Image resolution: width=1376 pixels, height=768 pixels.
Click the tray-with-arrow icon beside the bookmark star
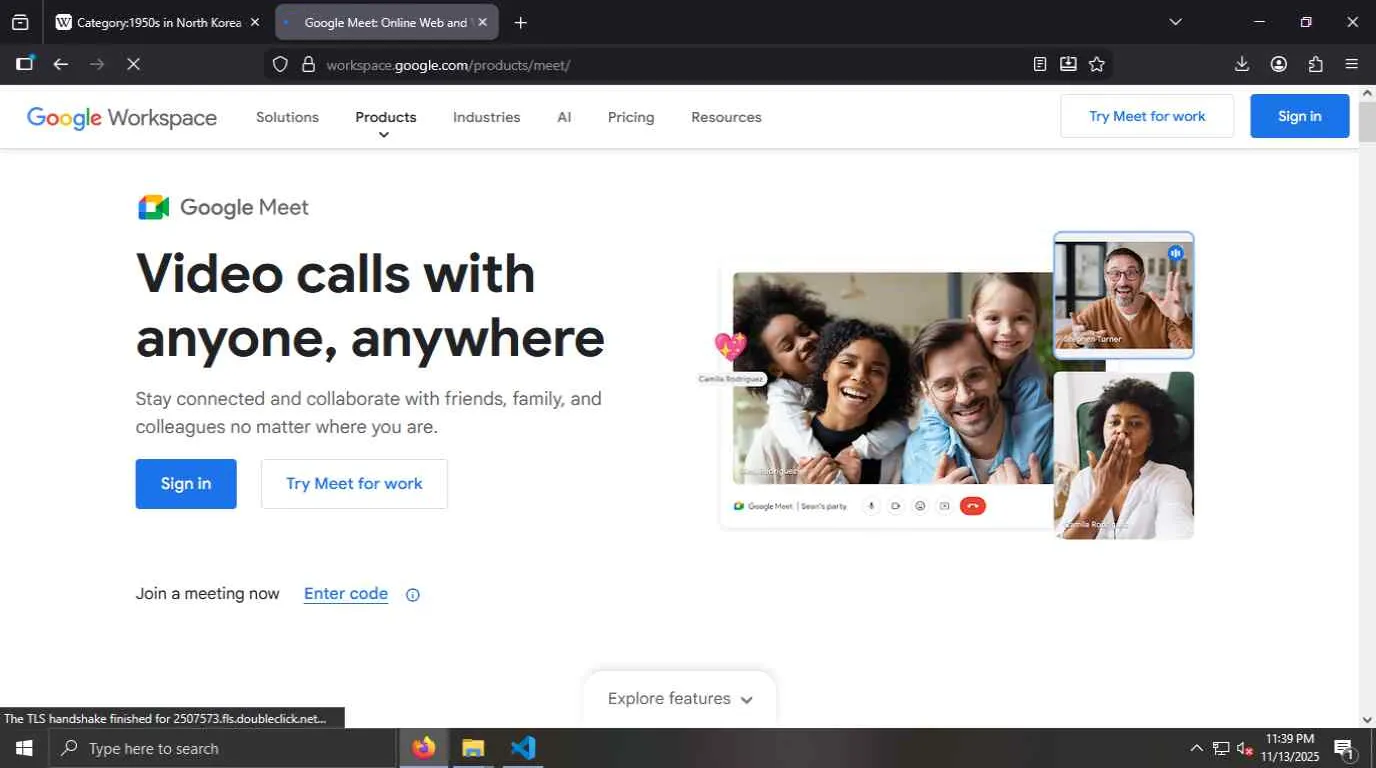pos(1068,64)
